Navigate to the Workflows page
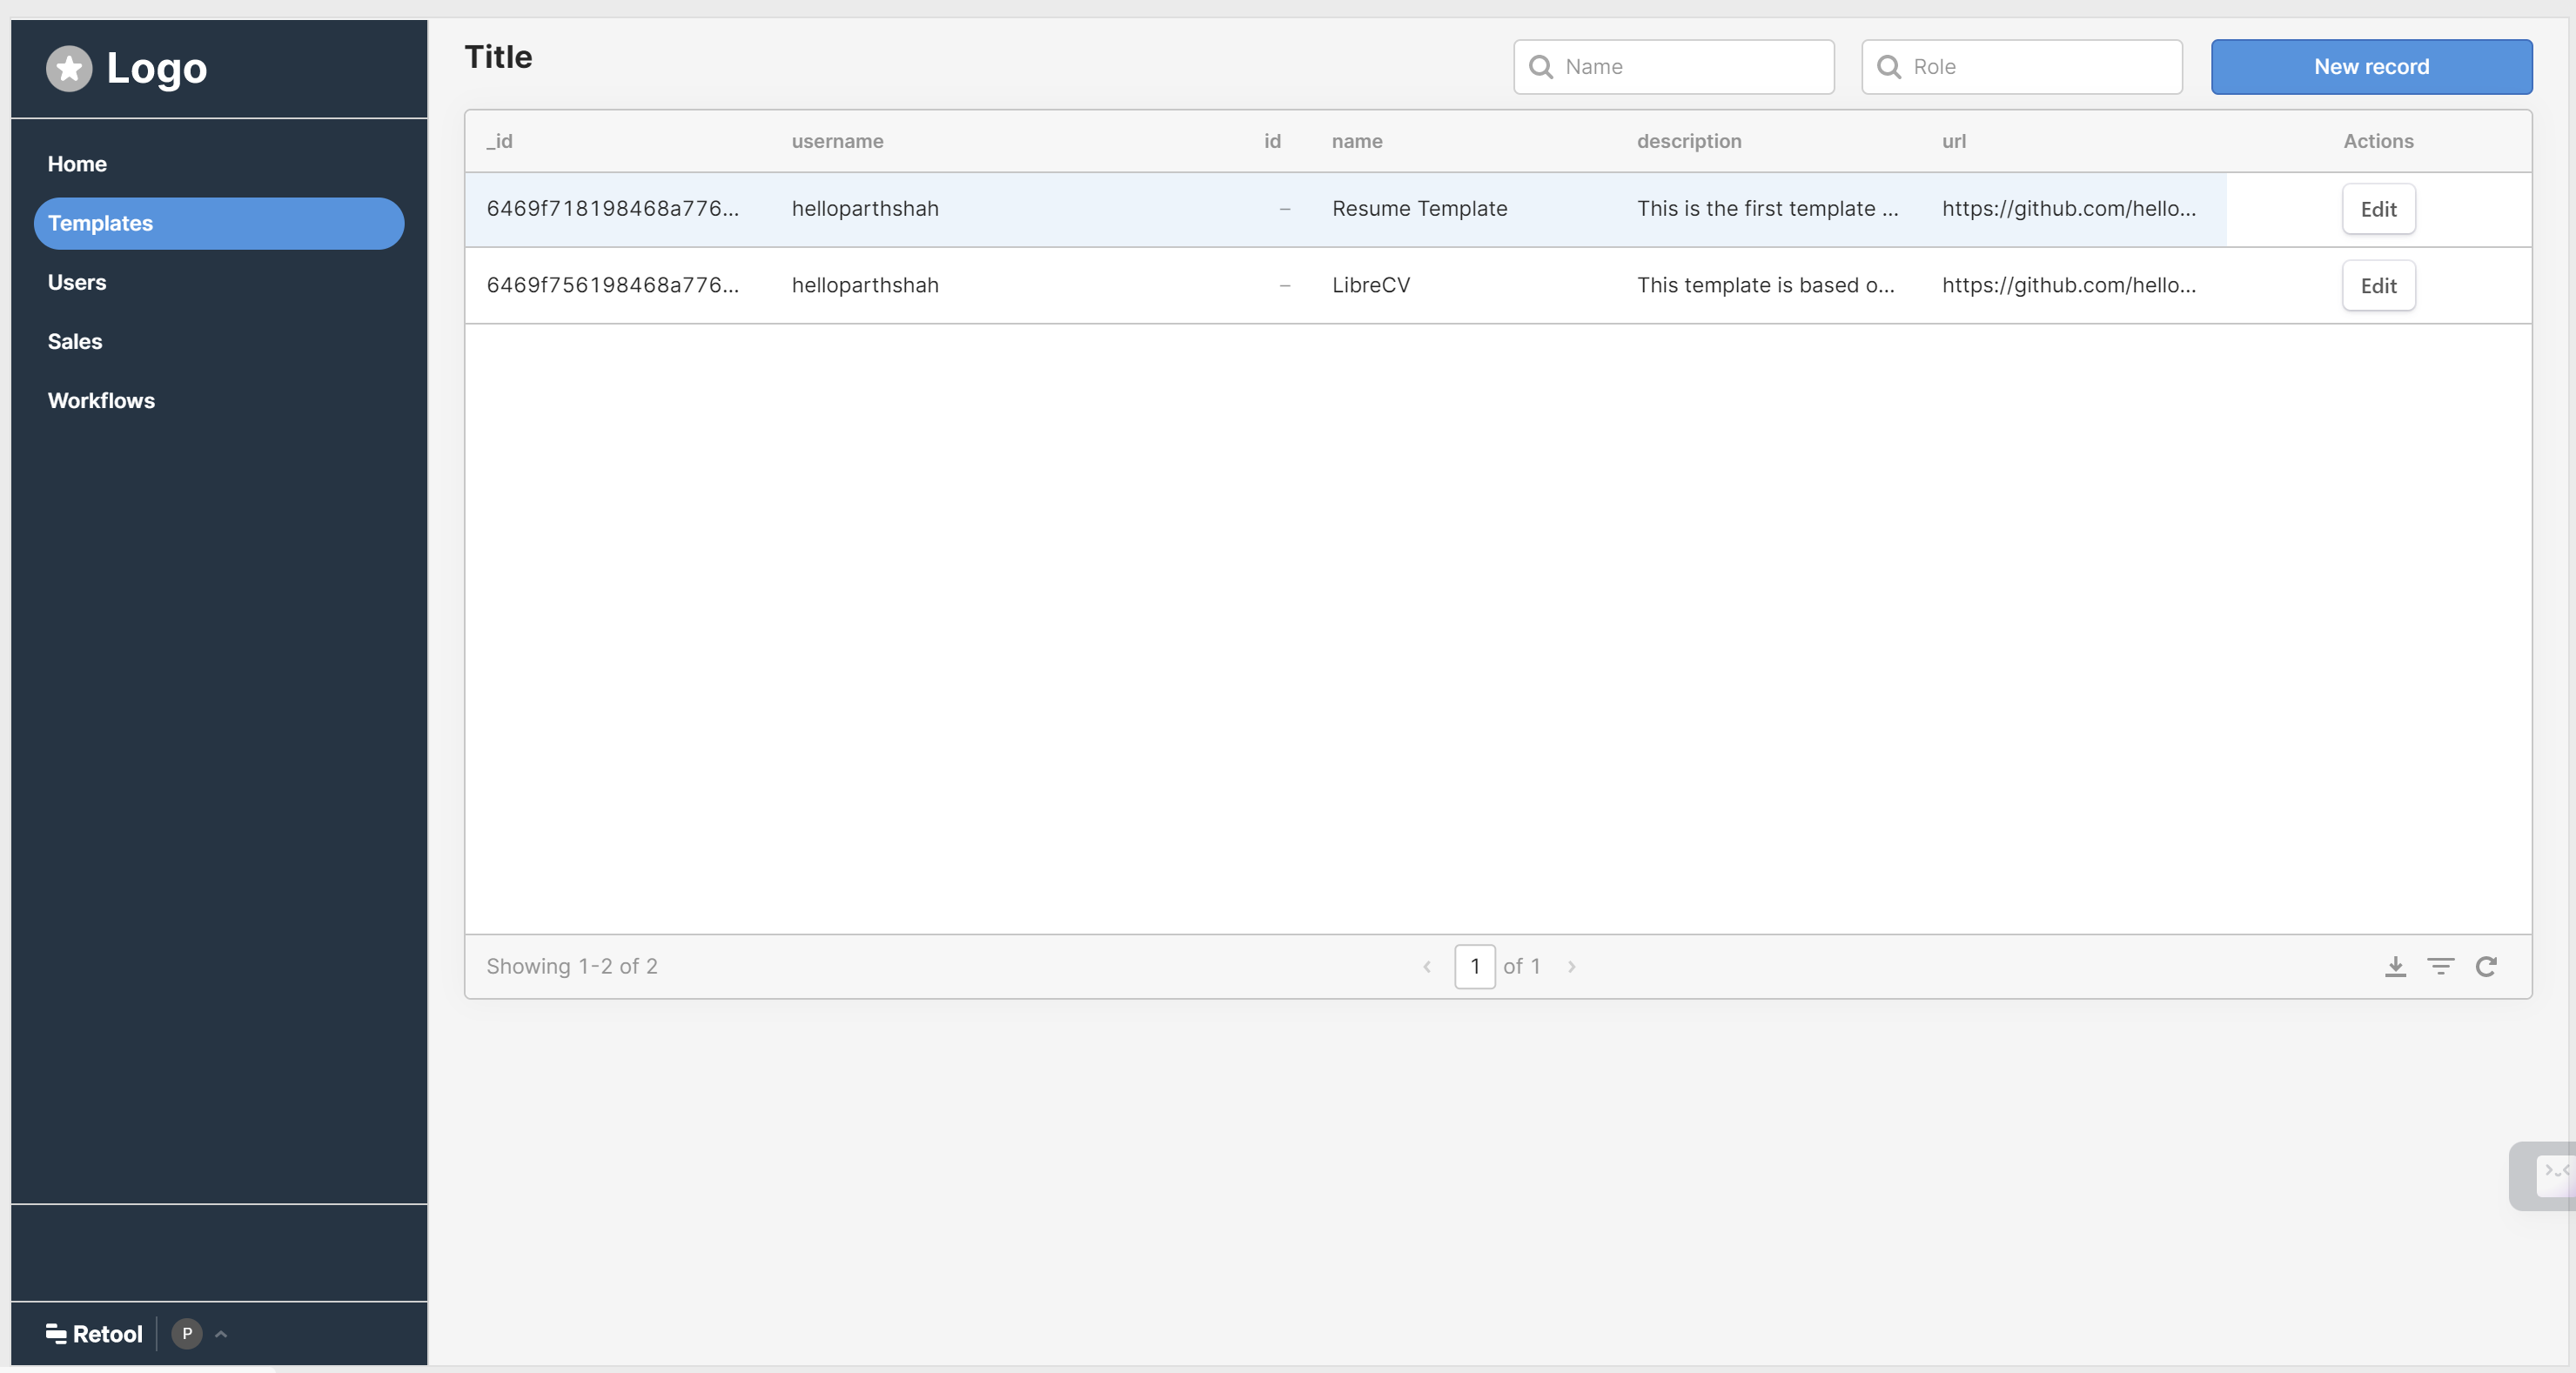This screenshot has height=1373, width=2576. (101, 400)
